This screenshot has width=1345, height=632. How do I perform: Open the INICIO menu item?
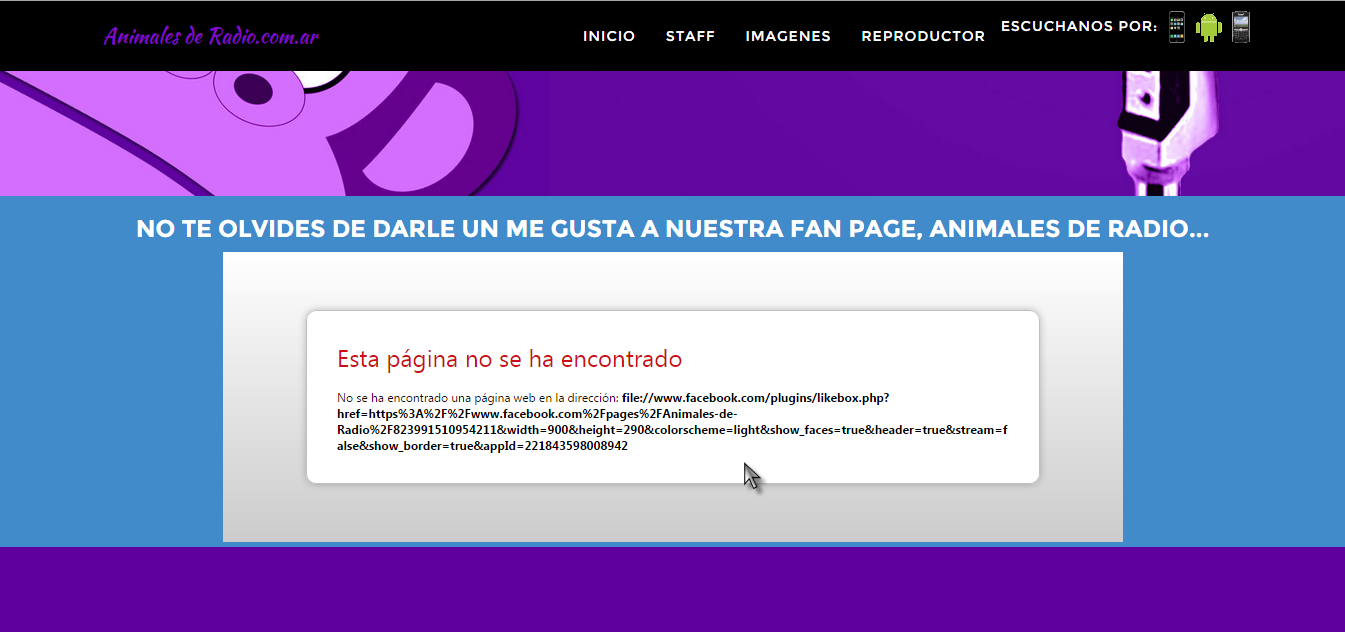[609, 36]
